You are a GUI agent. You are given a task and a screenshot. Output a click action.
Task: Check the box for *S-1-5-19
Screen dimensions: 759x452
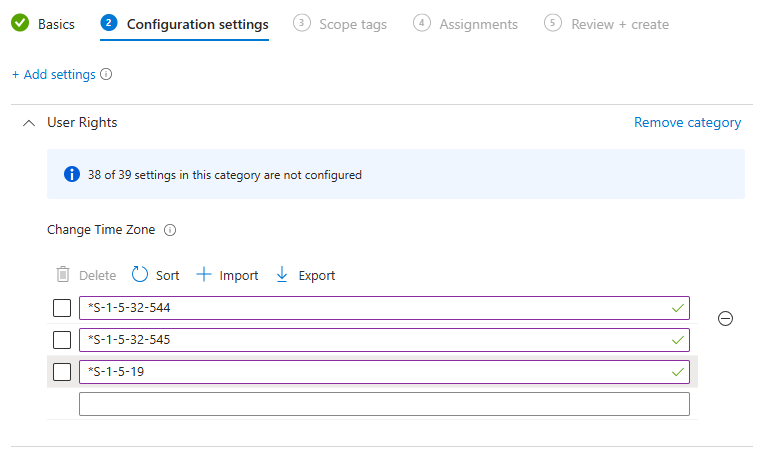click(x=62, y=372)
